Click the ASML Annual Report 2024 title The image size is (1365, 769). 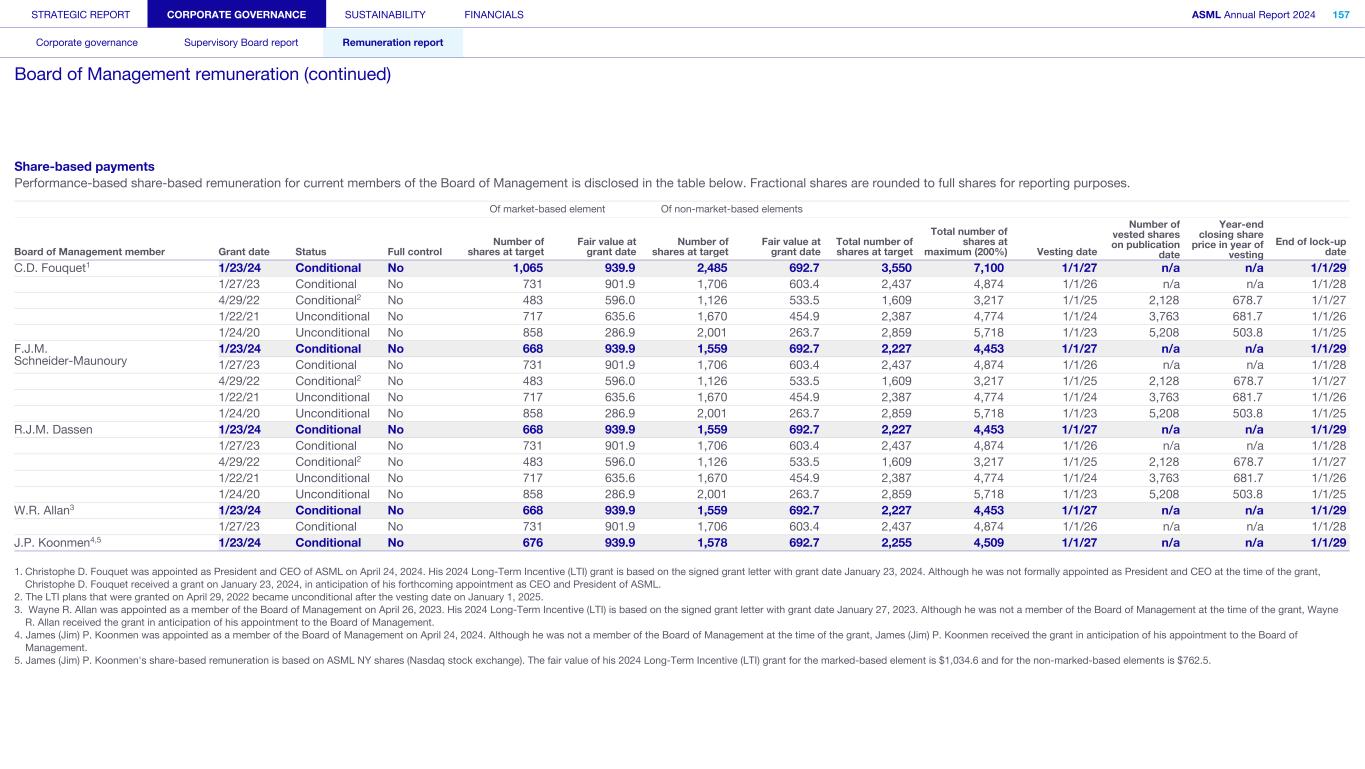tap(1254, 14)
